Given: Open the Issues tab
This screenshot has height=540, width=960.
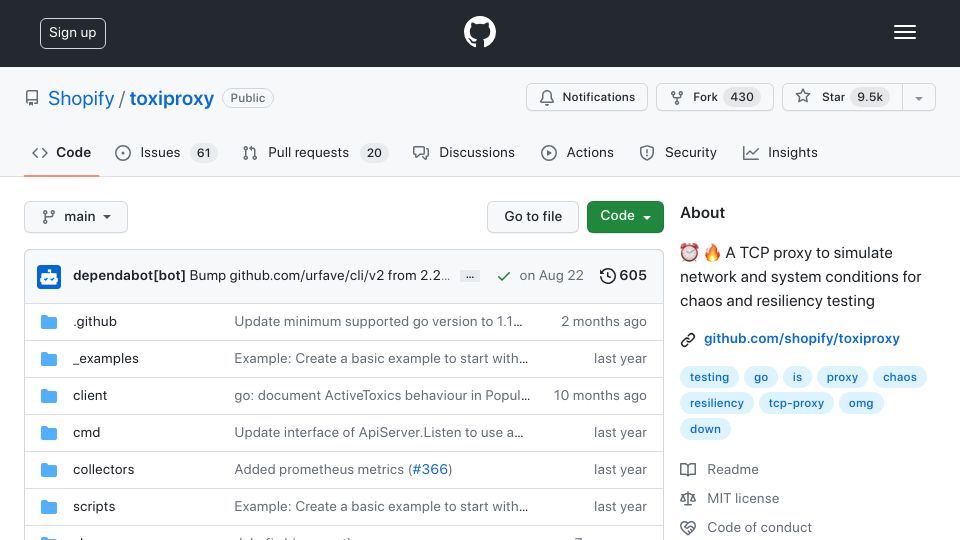Looking at the screenshot, I should (x=165, y=152).
